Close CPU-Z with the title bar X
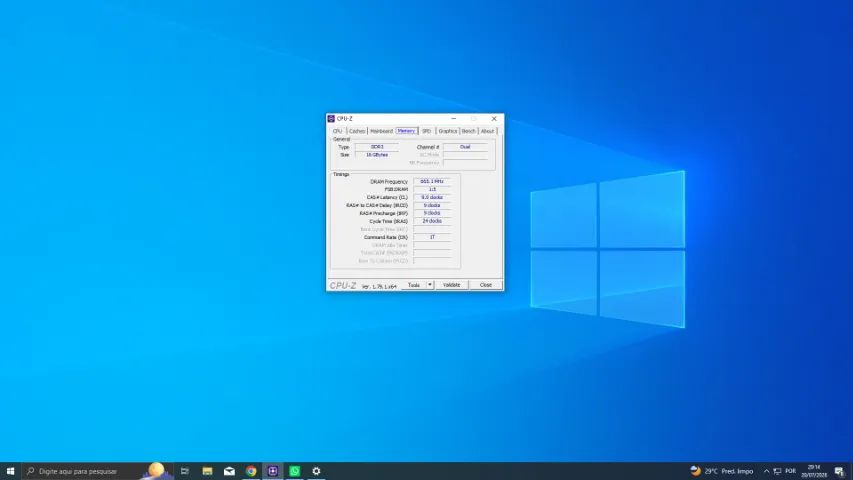Screen dimensions: 853x480 pos(494,119)
